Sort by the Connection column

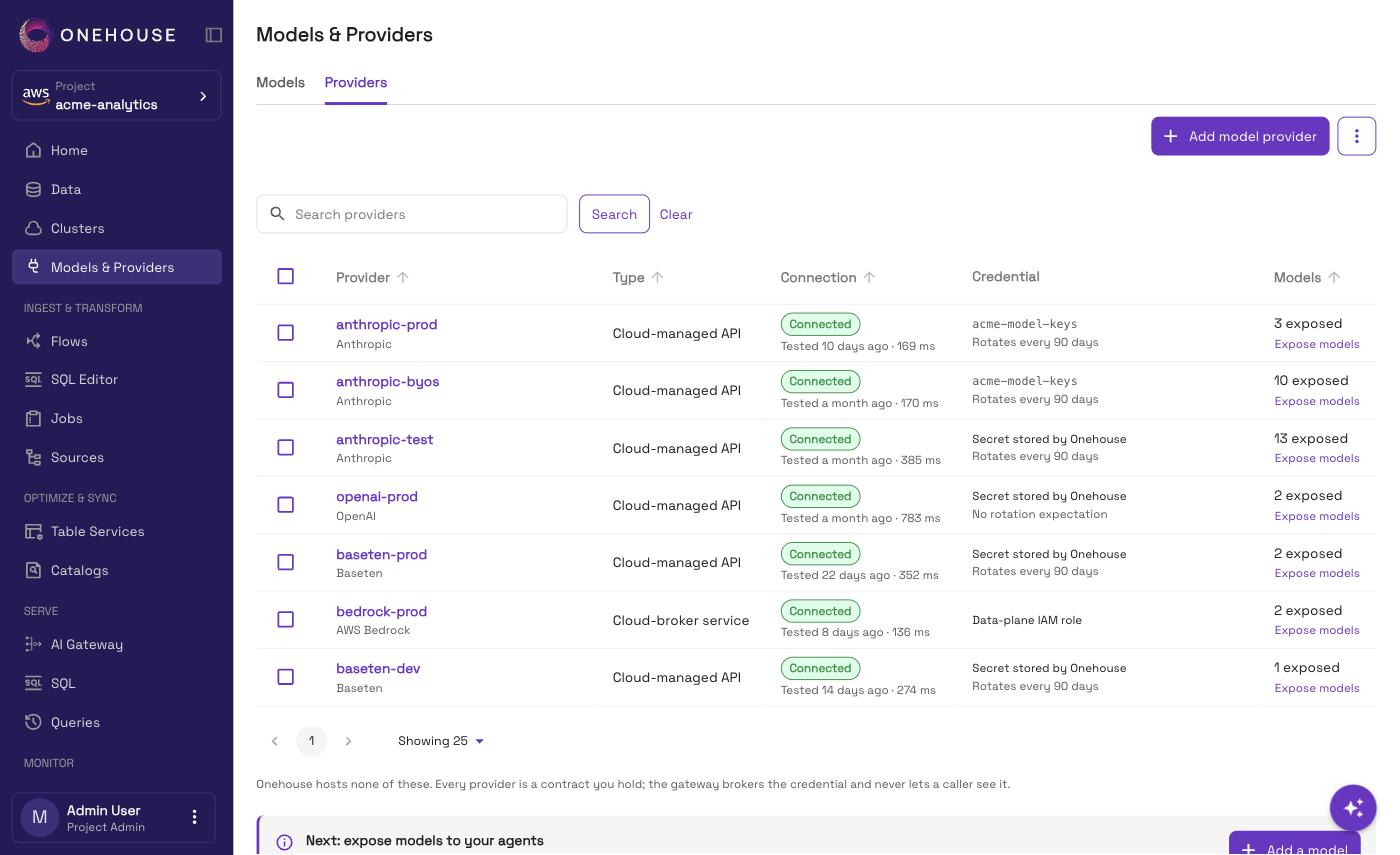[828, 277]
